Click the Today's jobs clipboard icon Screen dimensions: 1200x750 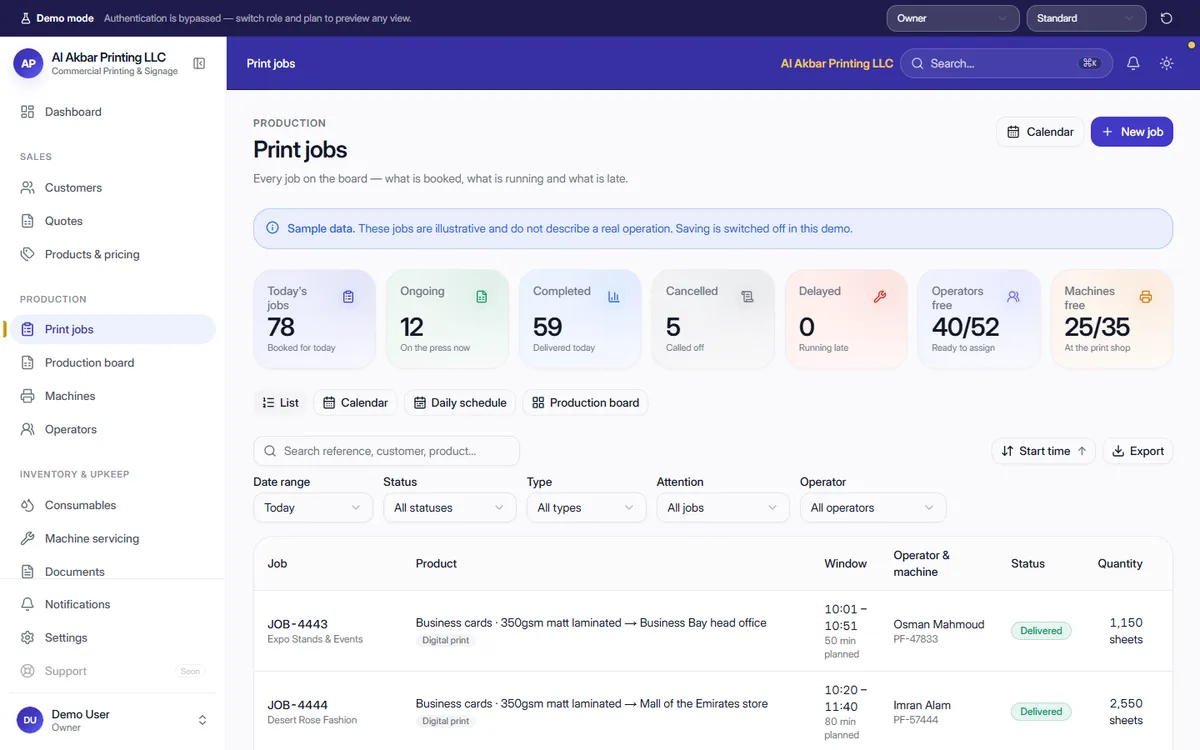pos(348,297)
